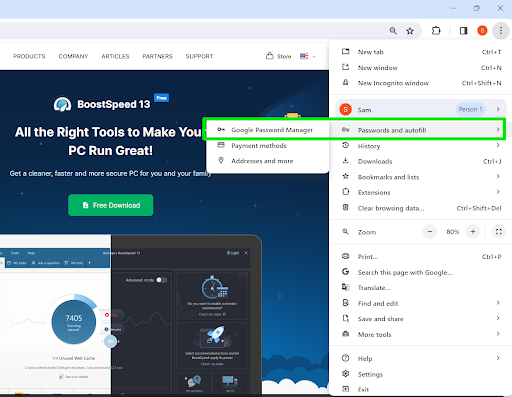Toggle Advanced mode switch in app preview
The width and height of the screenshot is (512, 397).
click(162, 280)
